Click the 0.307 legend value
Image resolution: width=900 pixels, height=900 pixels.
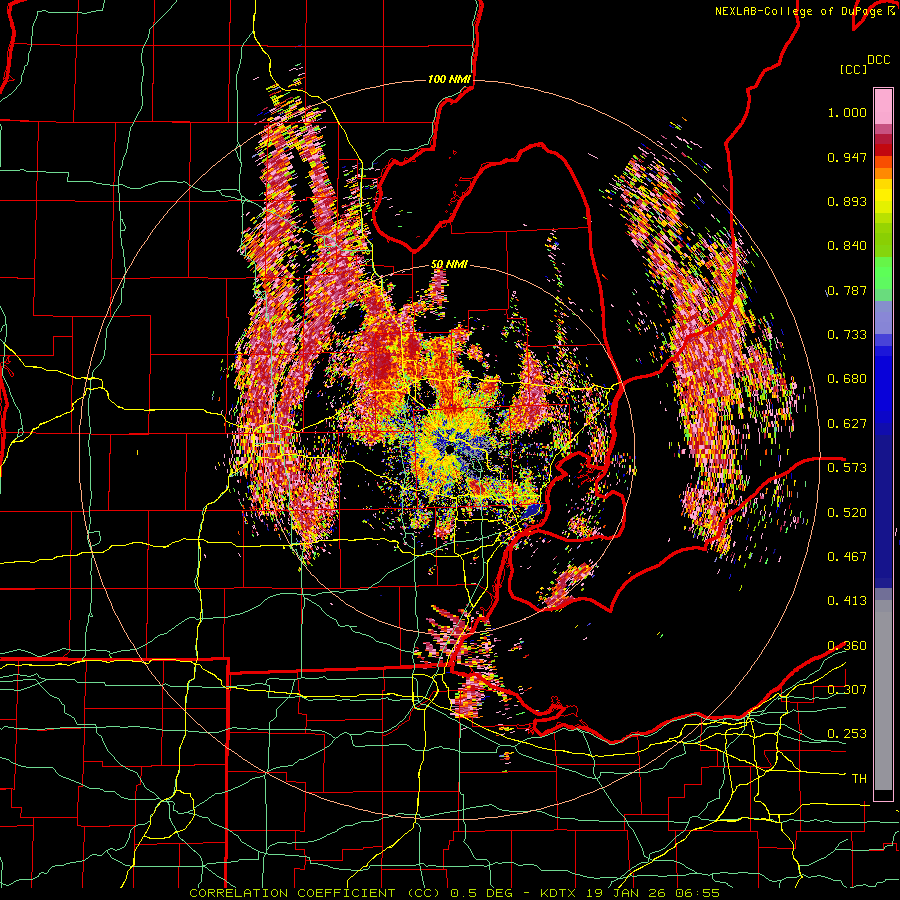click(x=847, y=690)
